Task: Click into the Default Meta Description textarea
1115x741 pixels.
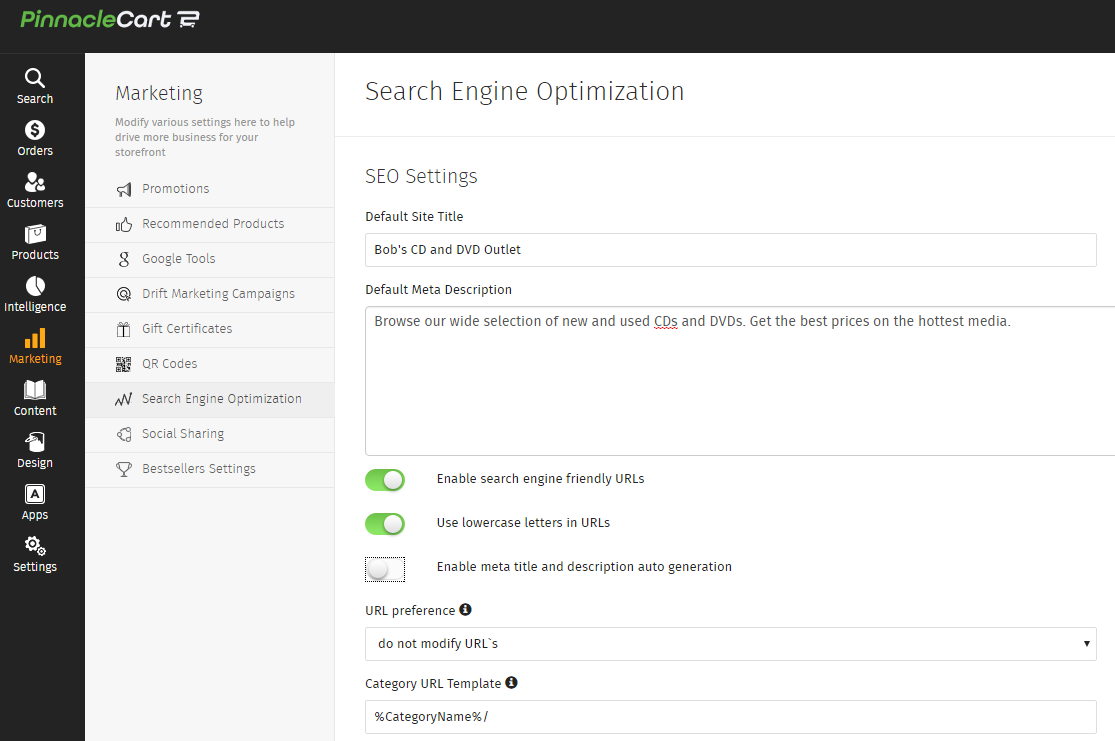Action: click(x=740, y=380)
